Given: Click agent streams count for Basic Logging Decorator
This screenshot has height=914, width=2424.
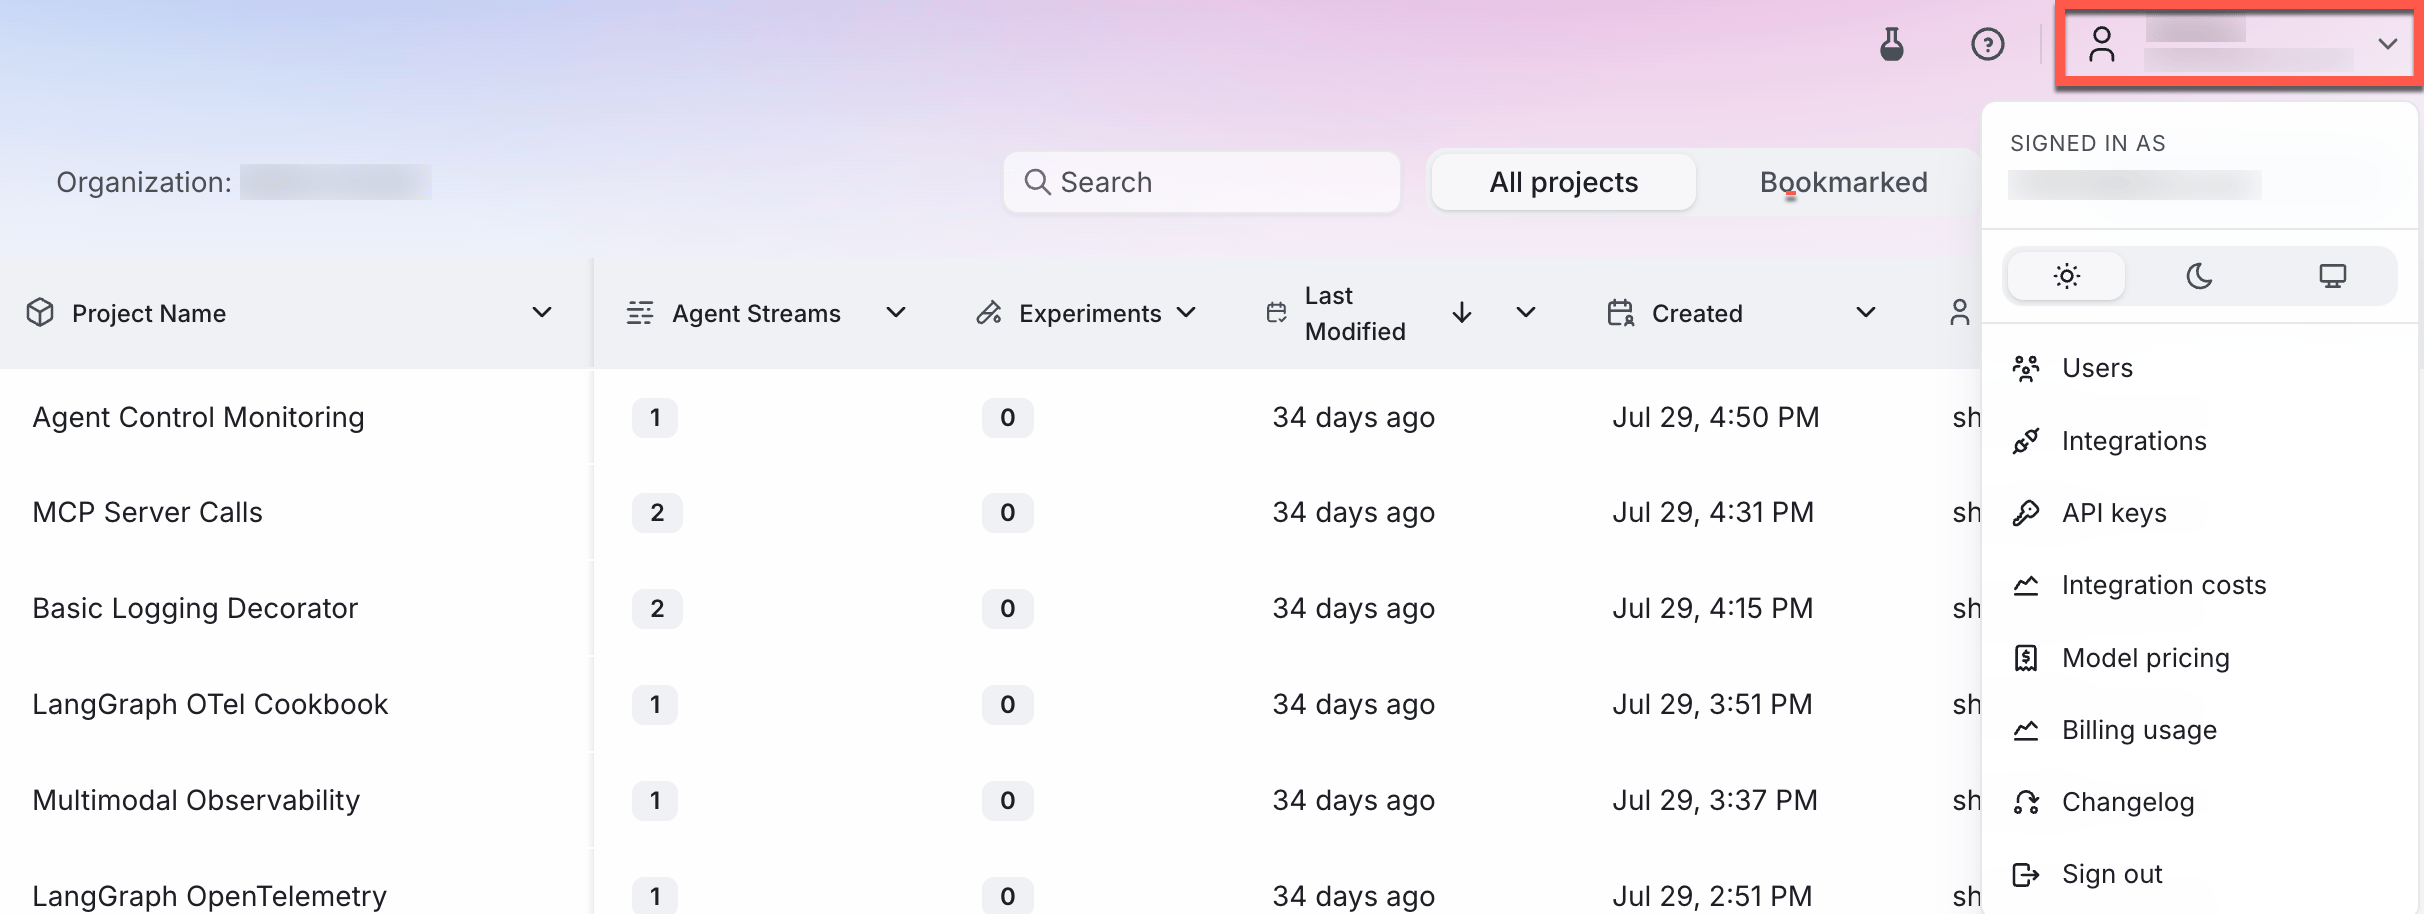Looking at the screenshot, I should point(657,609).
